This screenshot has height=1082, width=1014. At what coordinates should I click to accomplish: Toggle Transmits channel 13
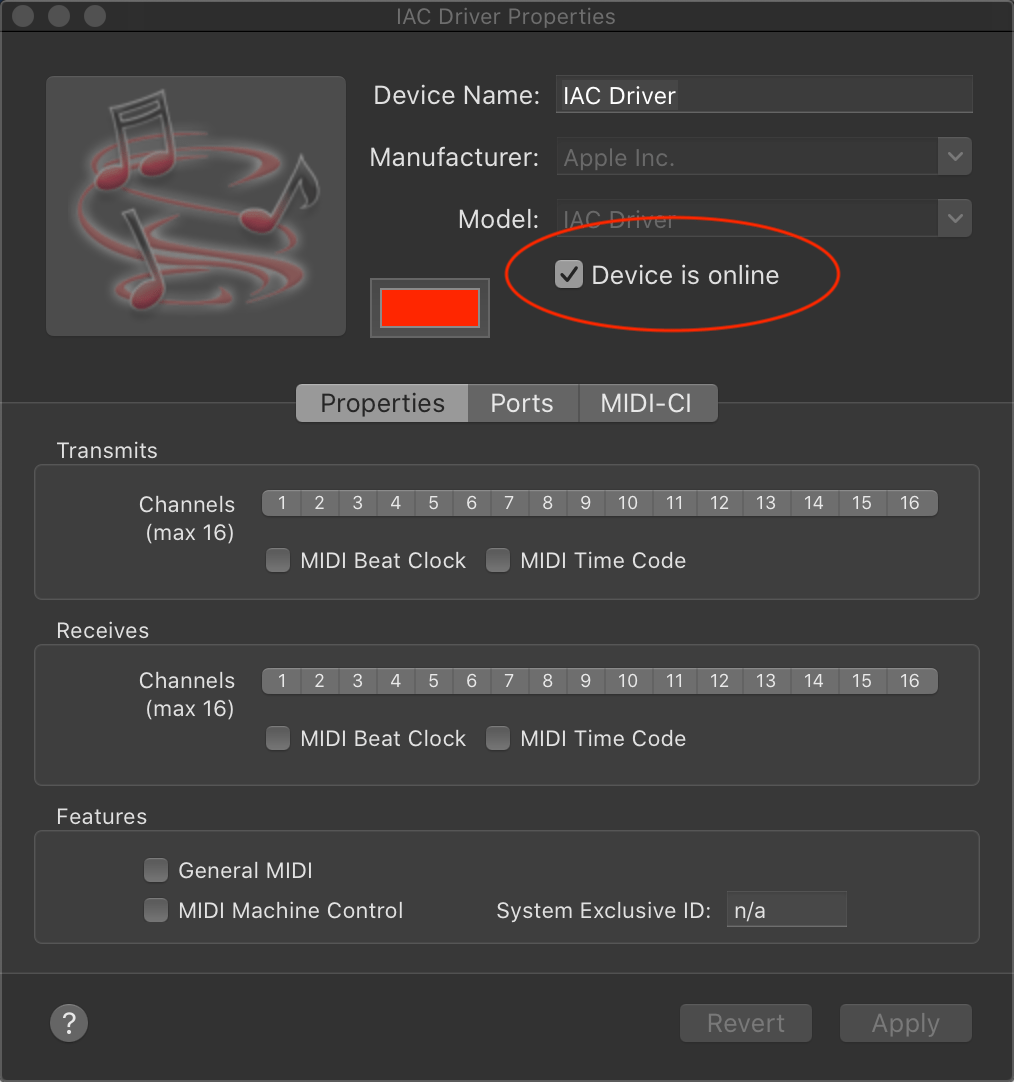[x=766, y=503]
